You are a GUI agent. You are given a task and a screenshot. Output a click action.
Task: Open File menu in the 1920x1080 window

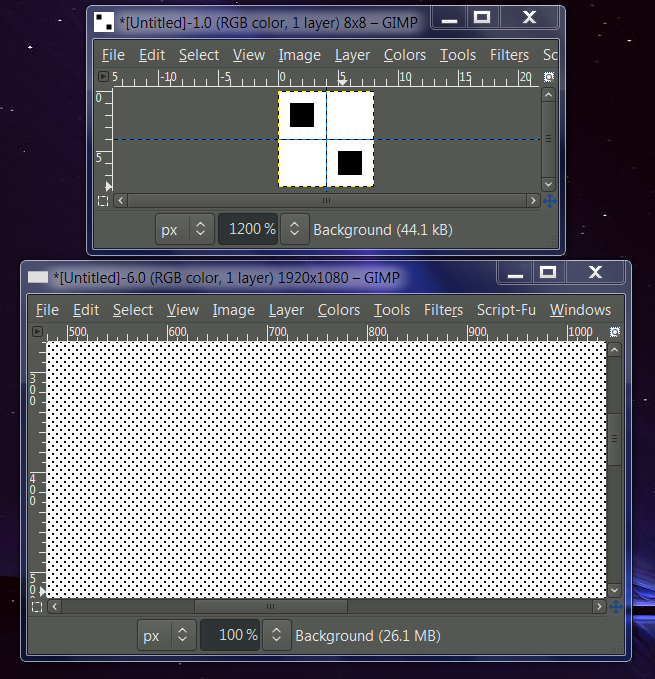47,310
